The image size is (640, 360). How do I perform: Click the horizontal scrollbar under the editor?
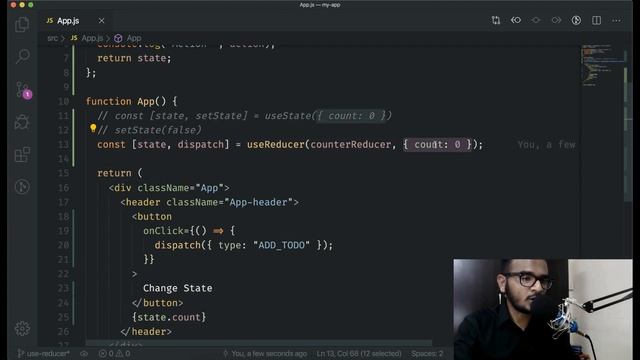(x=259, y=343)
